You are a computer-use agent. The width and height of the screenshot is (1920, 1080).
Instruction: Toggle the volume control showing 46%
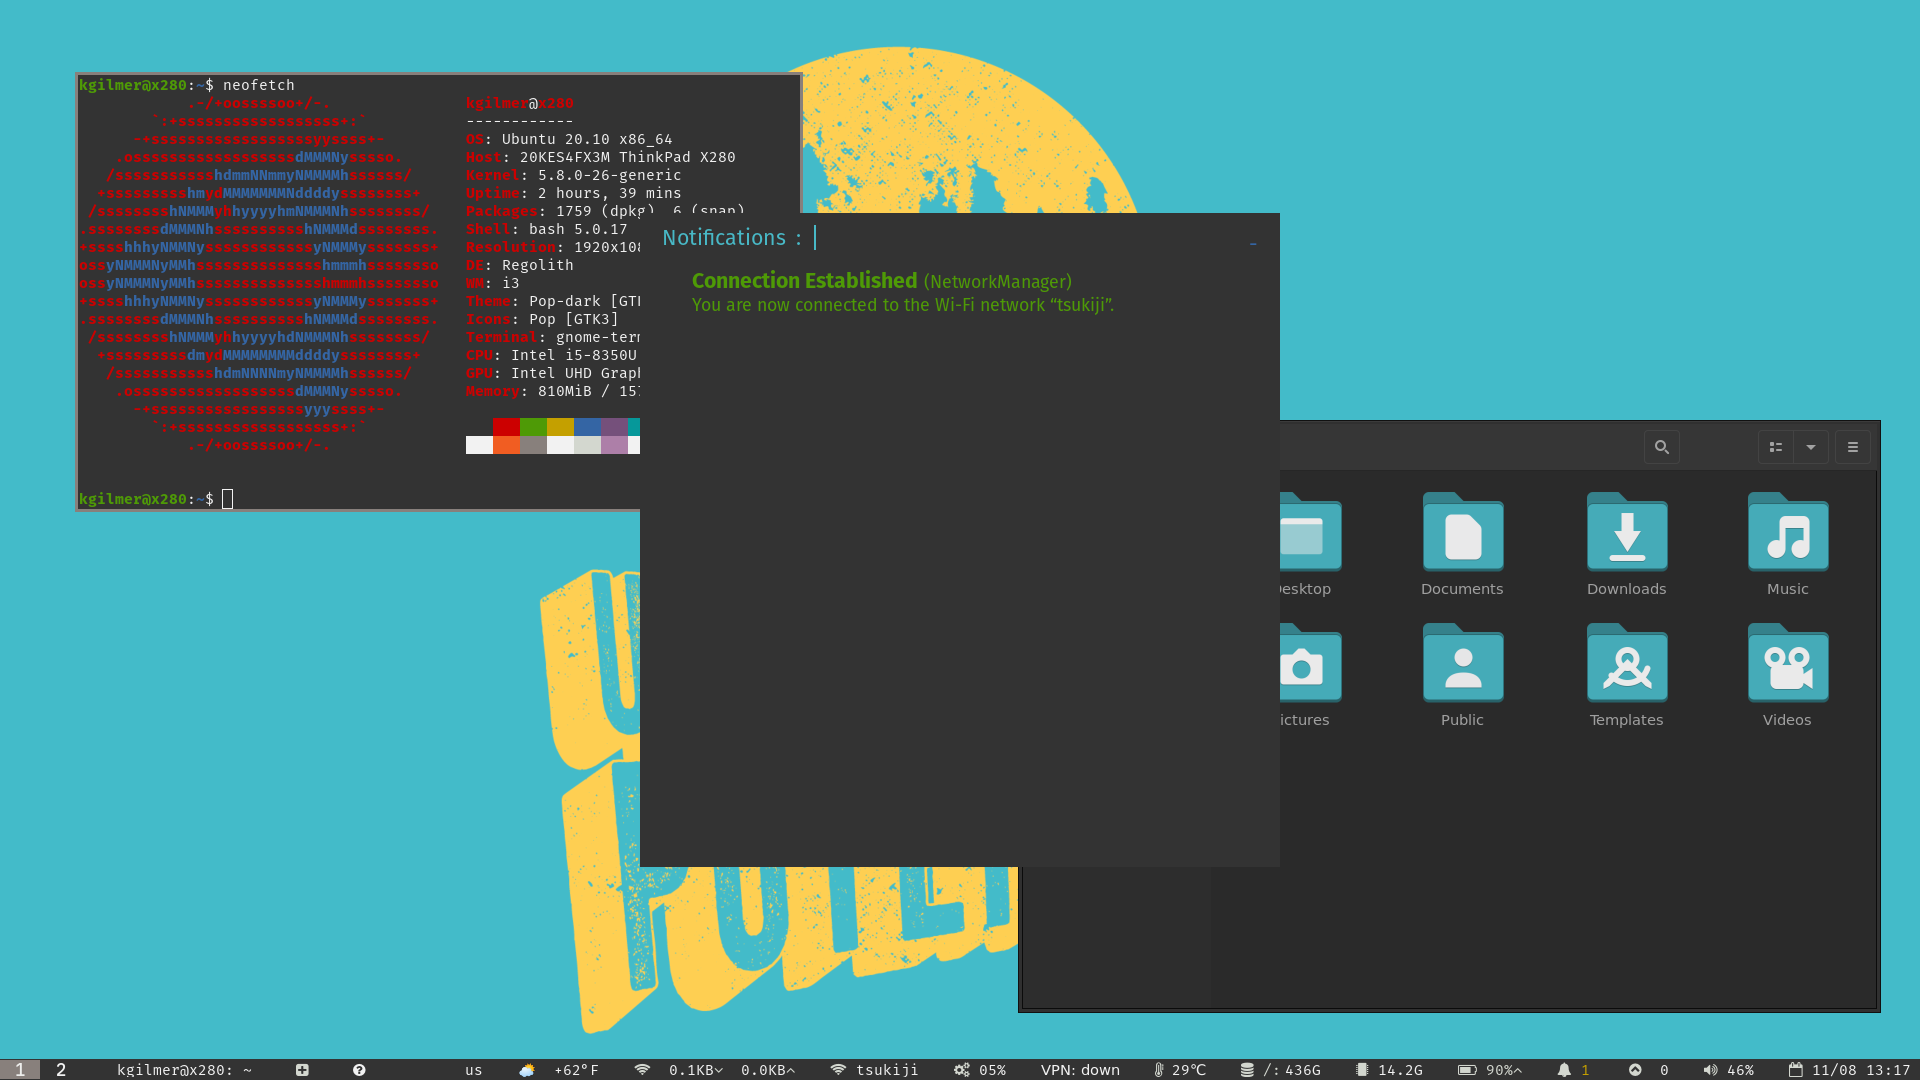[1725, 1069]
